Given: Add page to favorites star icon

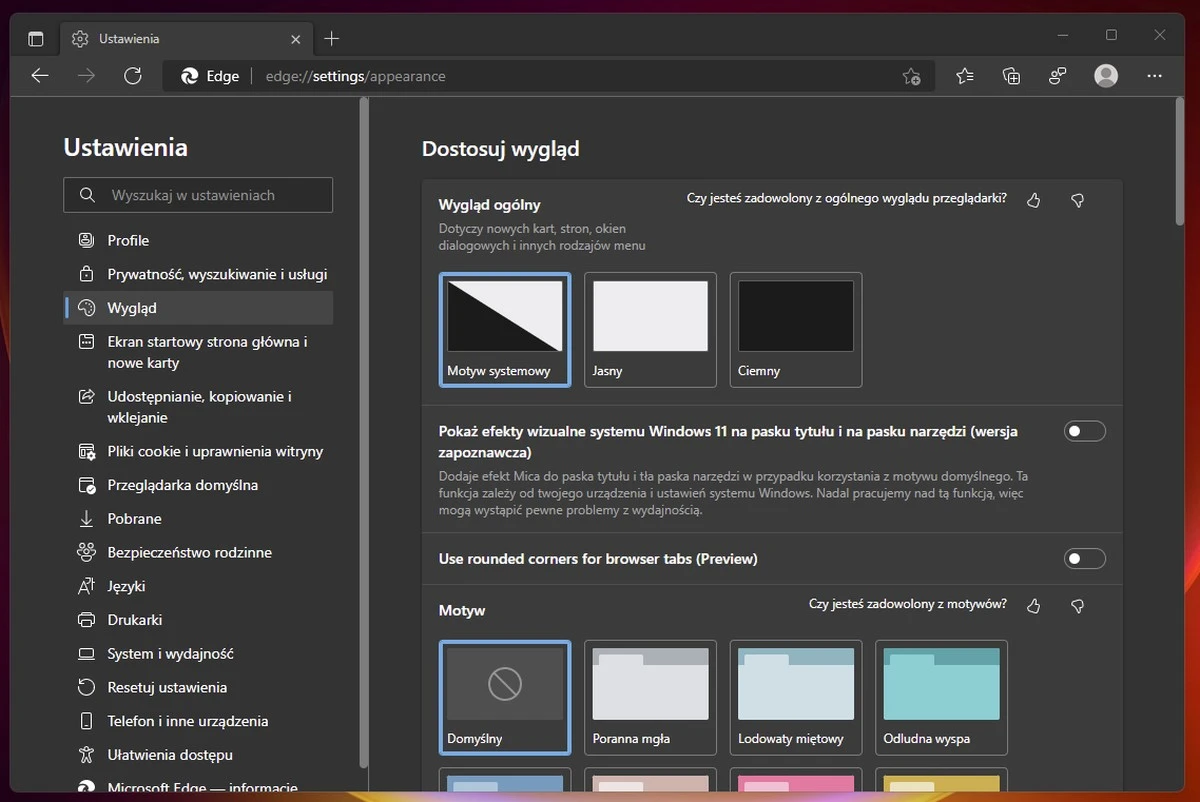Looking at the screenshot, I should 911,76.
